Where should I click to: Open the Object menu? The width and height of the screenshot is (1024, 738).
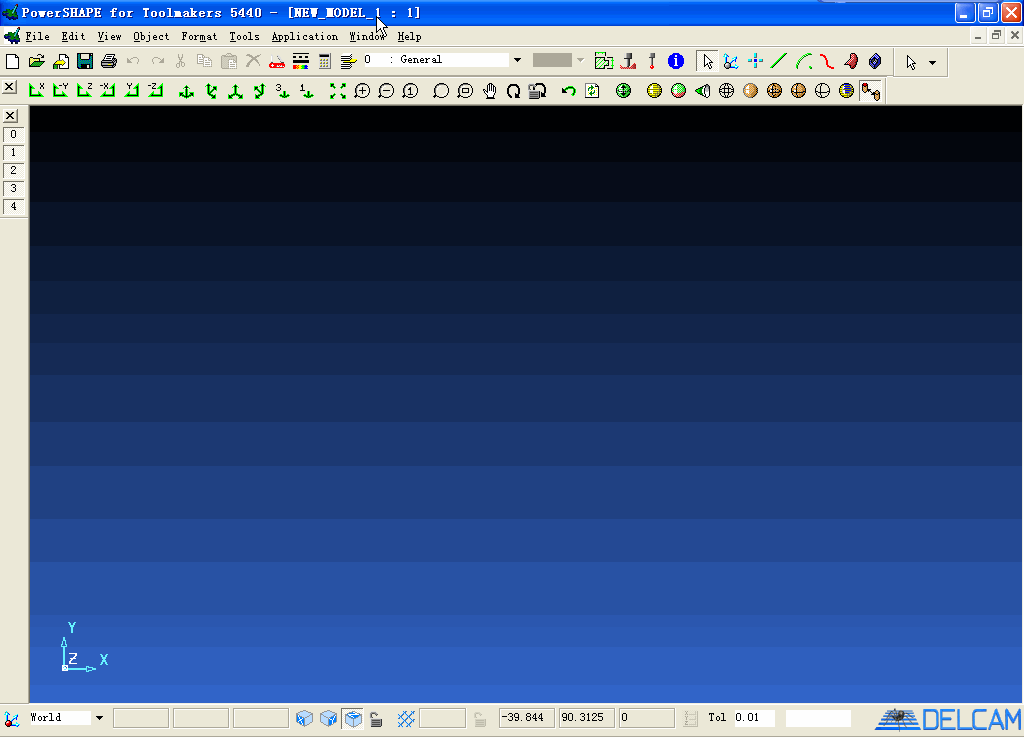click(x=151, y=37)
